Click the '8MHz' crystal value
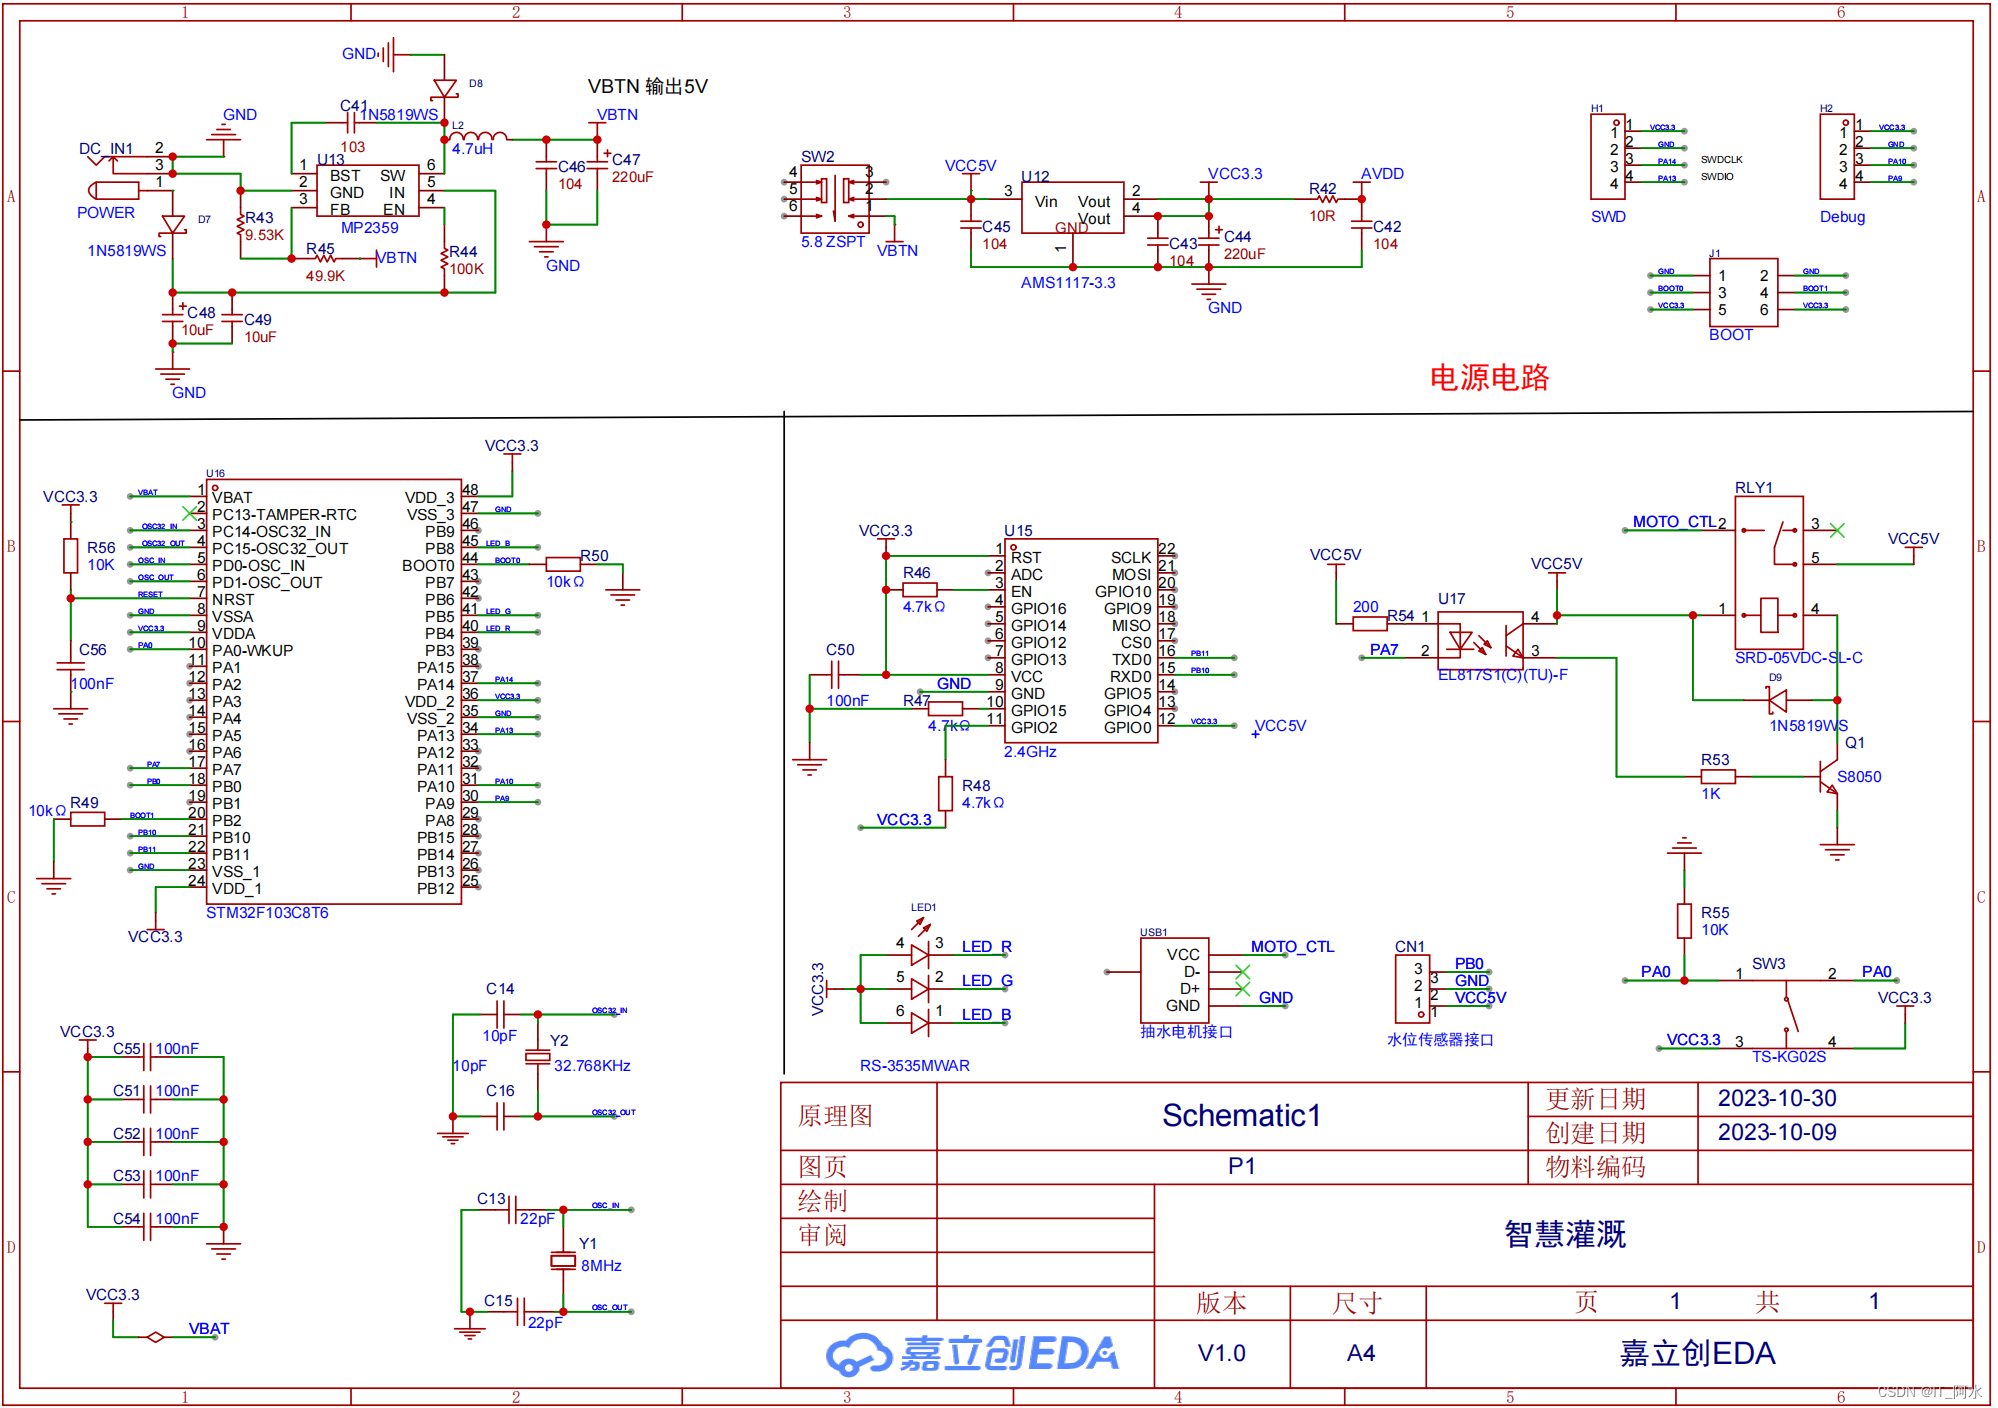 [601, 1266]
